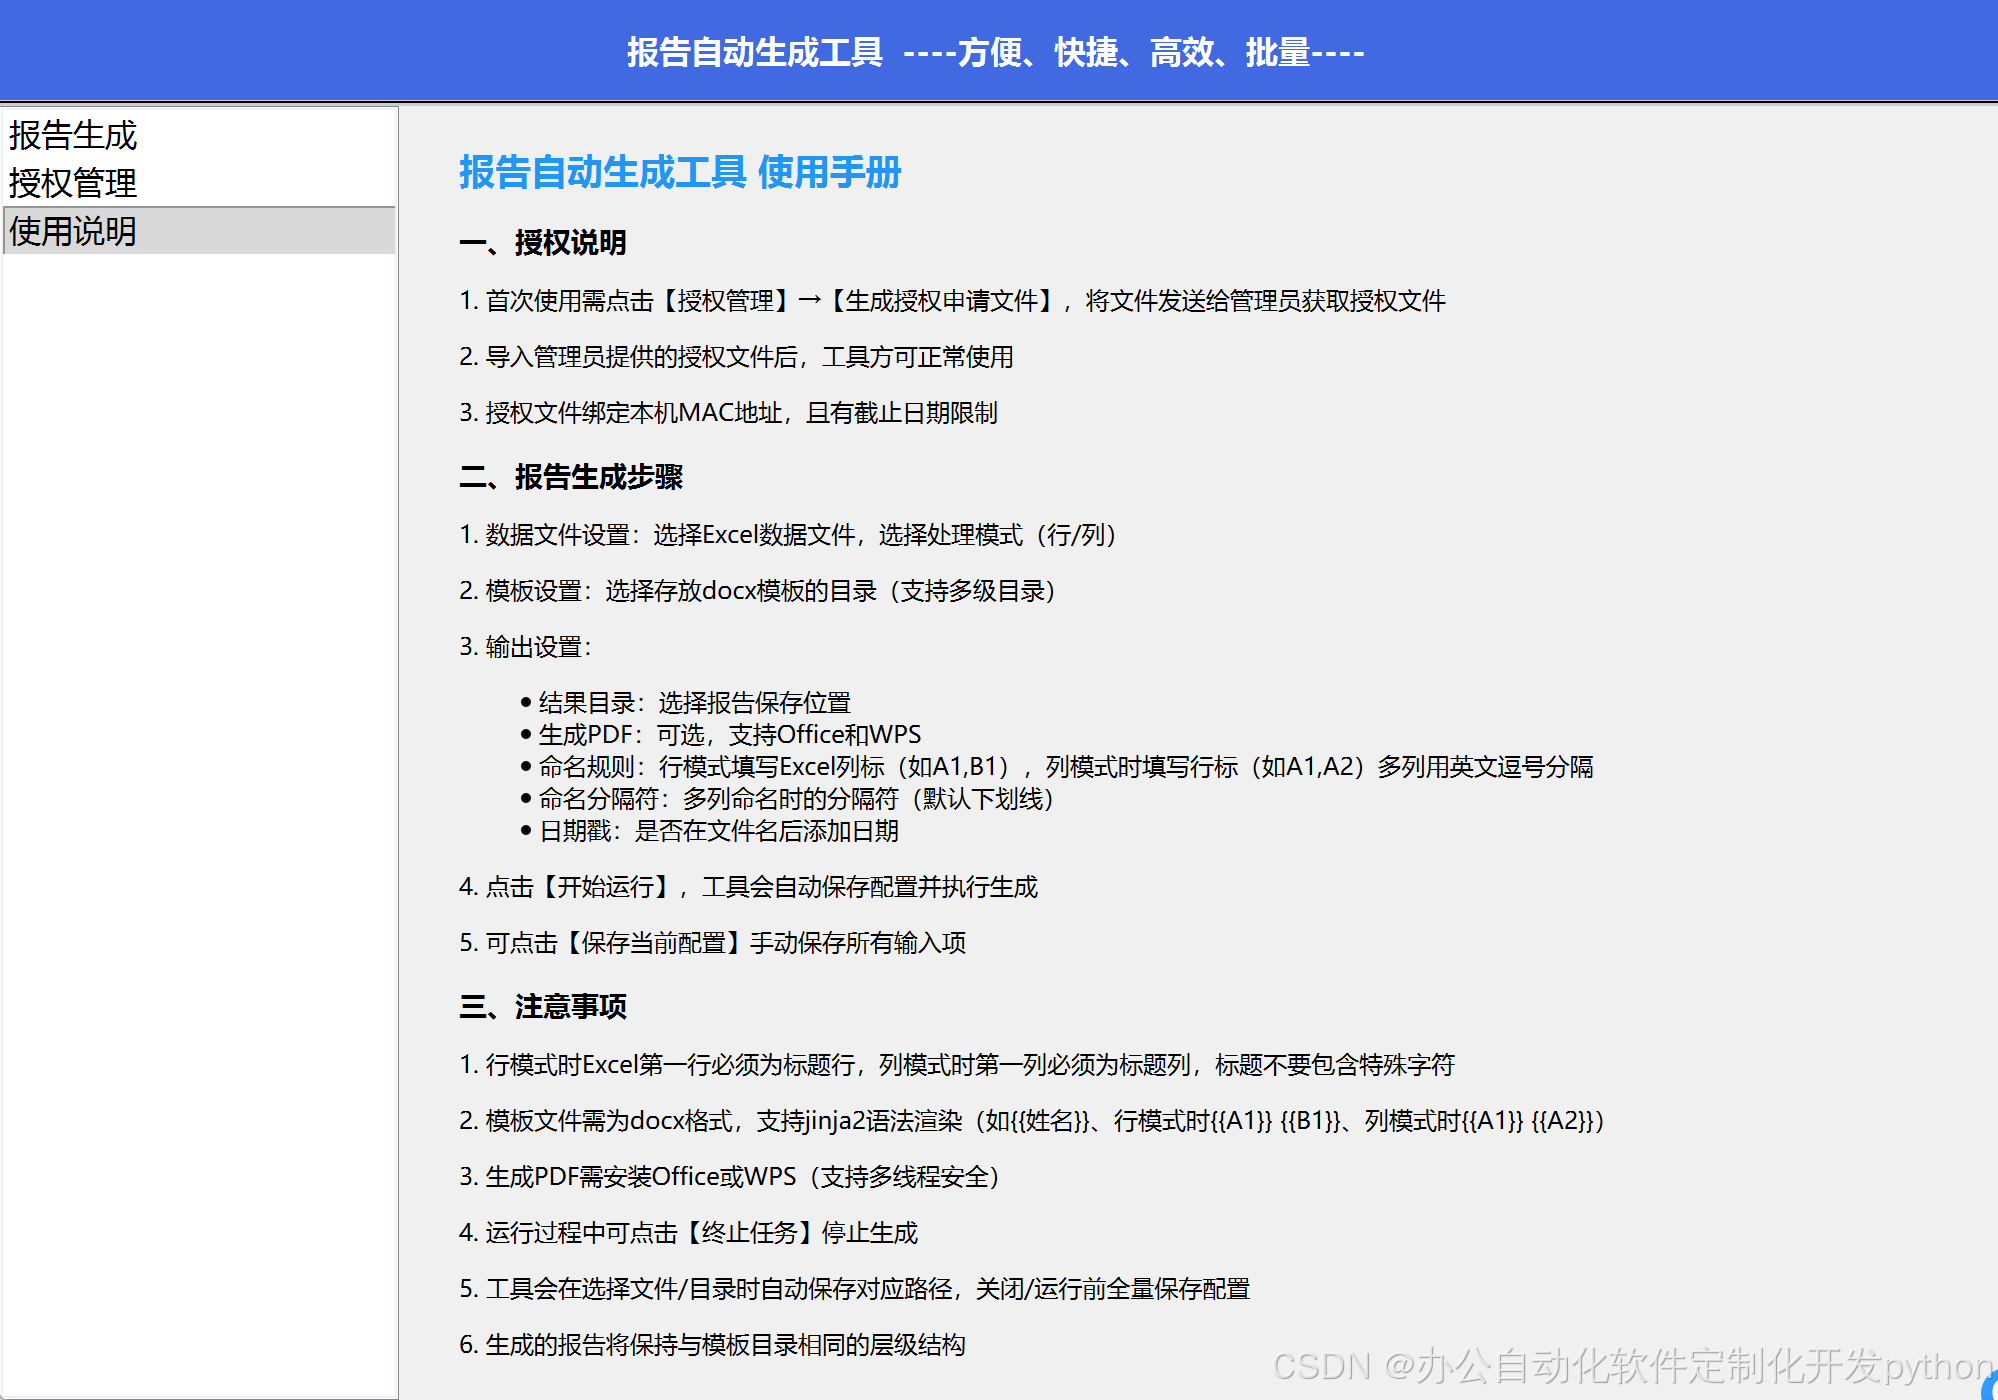
Task: Select the 使用说明 sidebar entry
Action: [73, 231]
